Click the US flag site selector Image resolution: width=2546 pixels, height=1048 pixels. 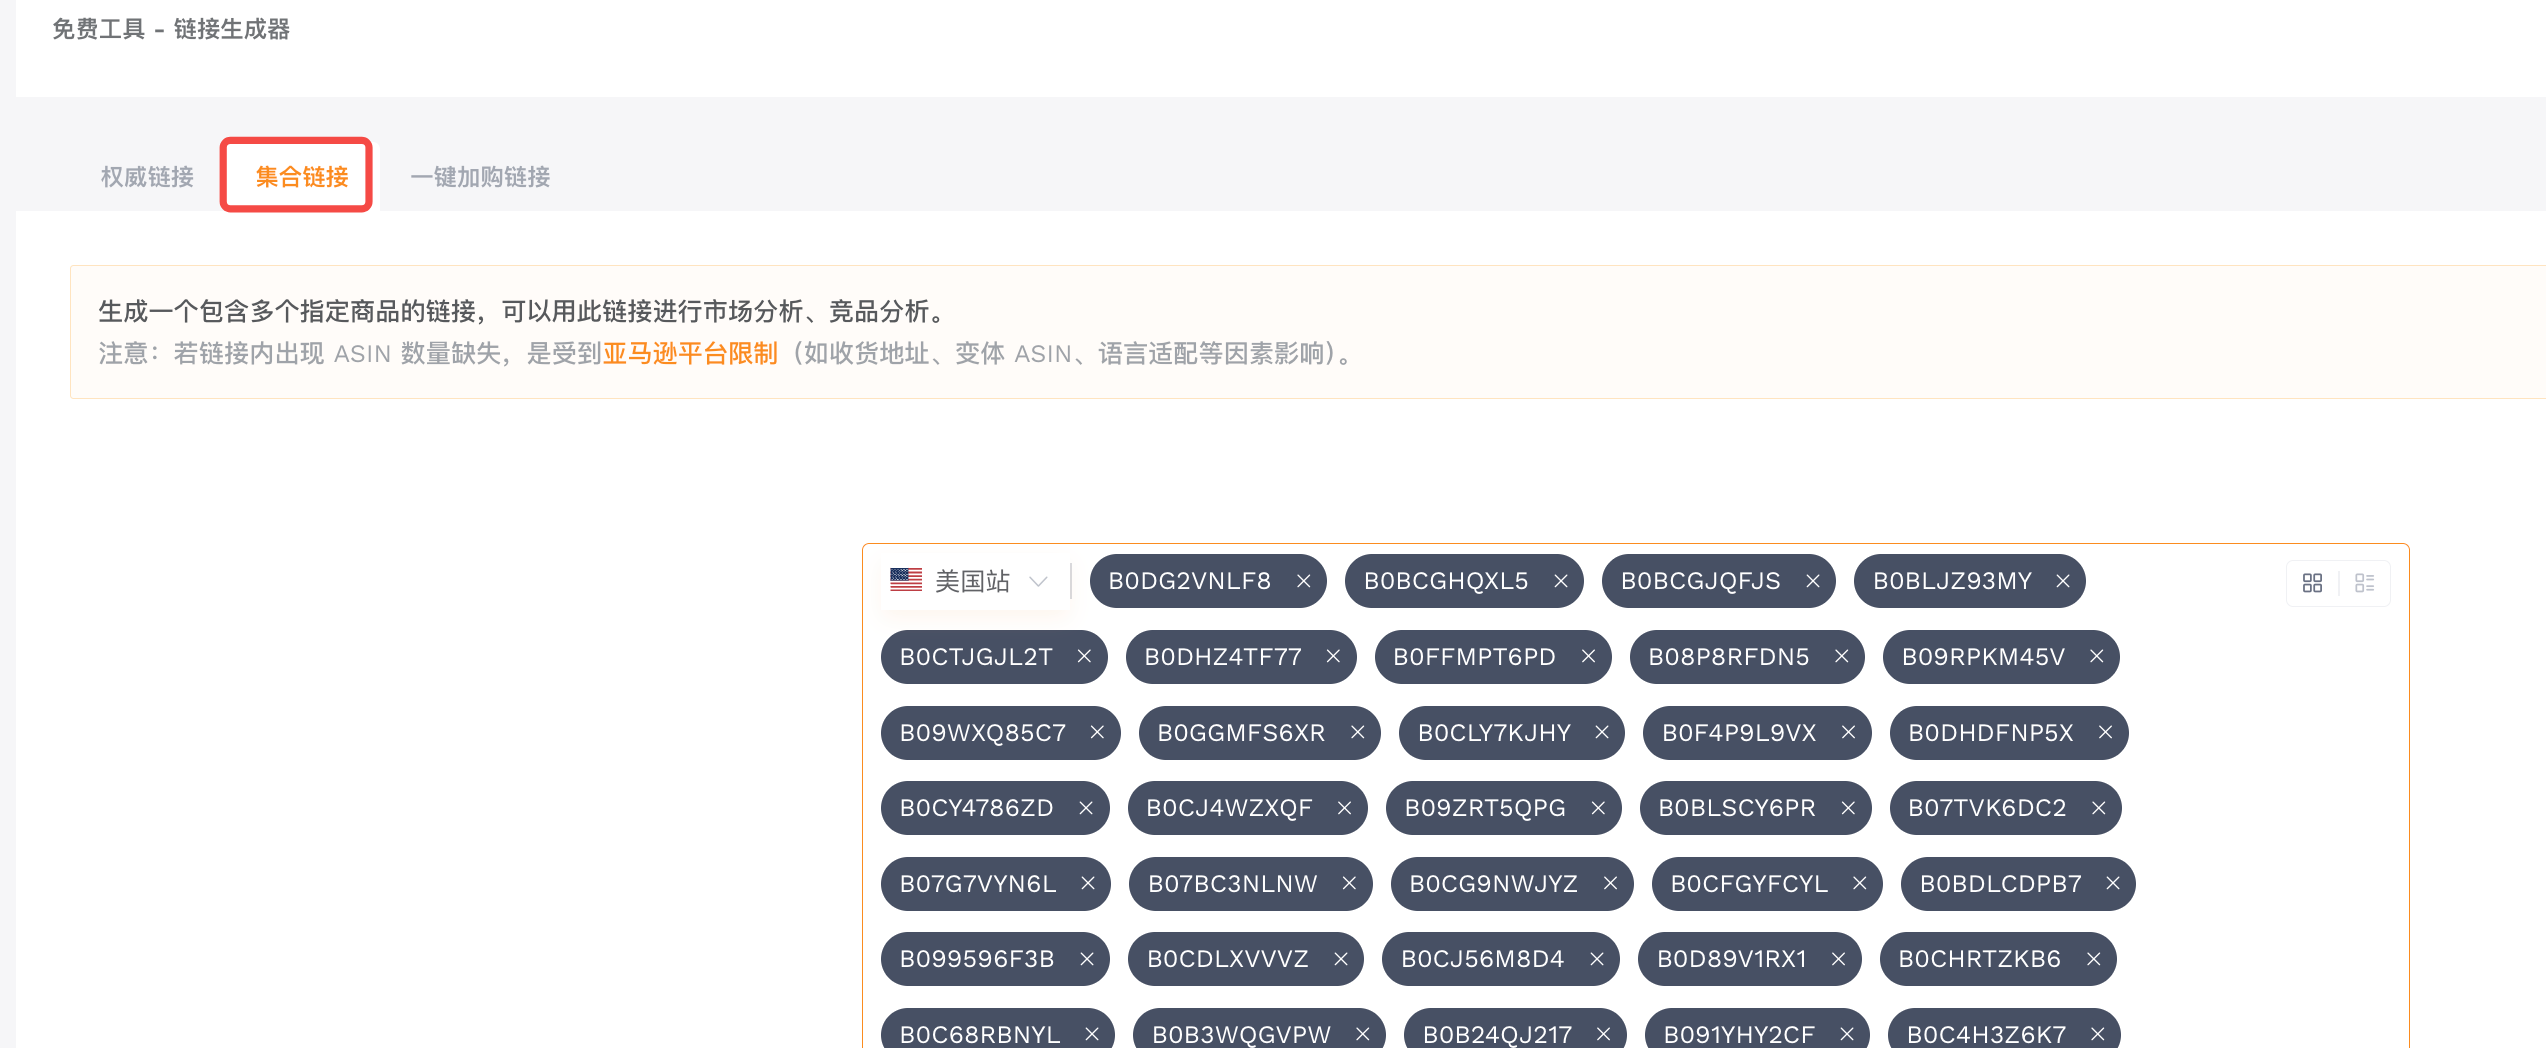tap(906, 580)
